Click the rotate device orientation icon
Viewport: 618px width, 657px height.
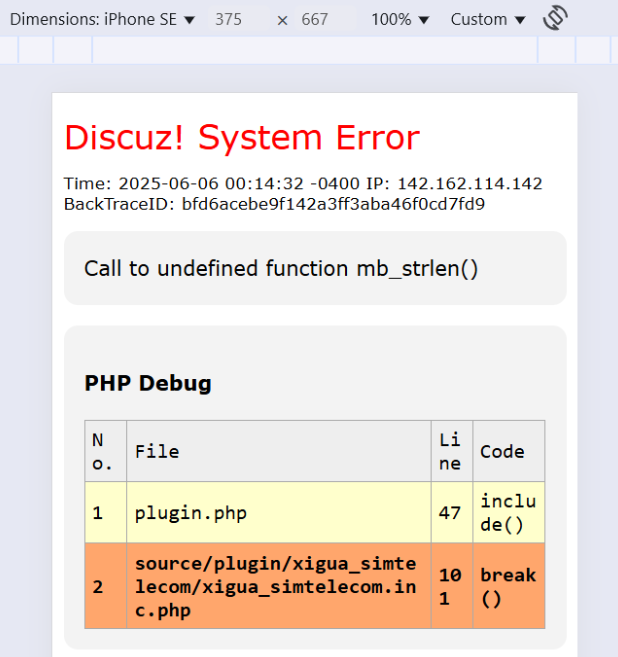556,18
